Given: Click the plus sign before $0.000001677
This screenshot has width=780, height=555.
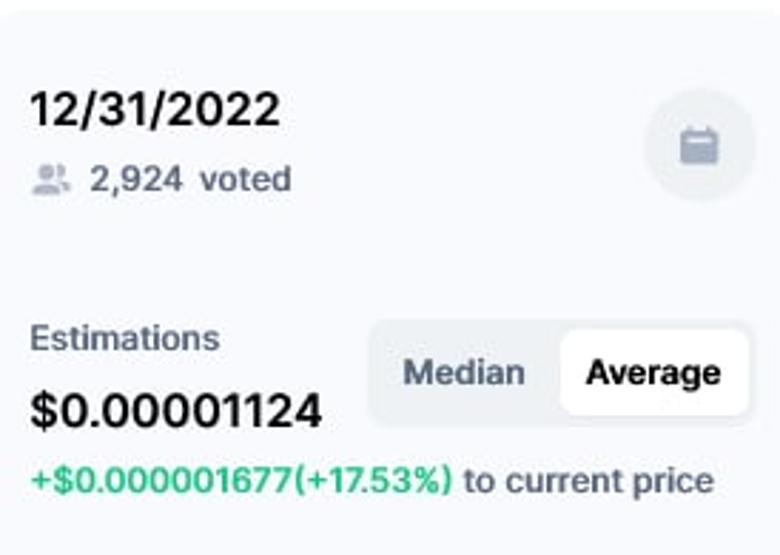Looking at the screenshot, I should [38, 481].
